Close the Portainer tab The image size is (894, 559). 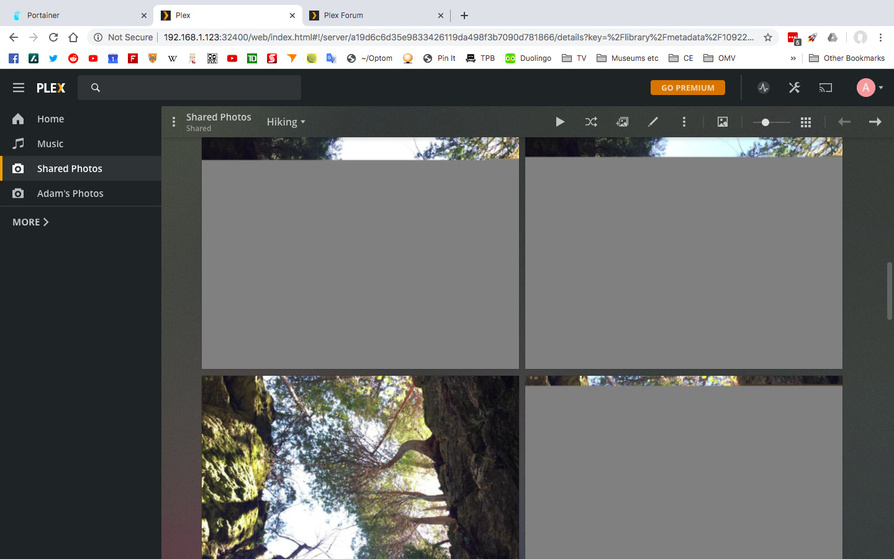pyautogui.click(x=144, y=15)
